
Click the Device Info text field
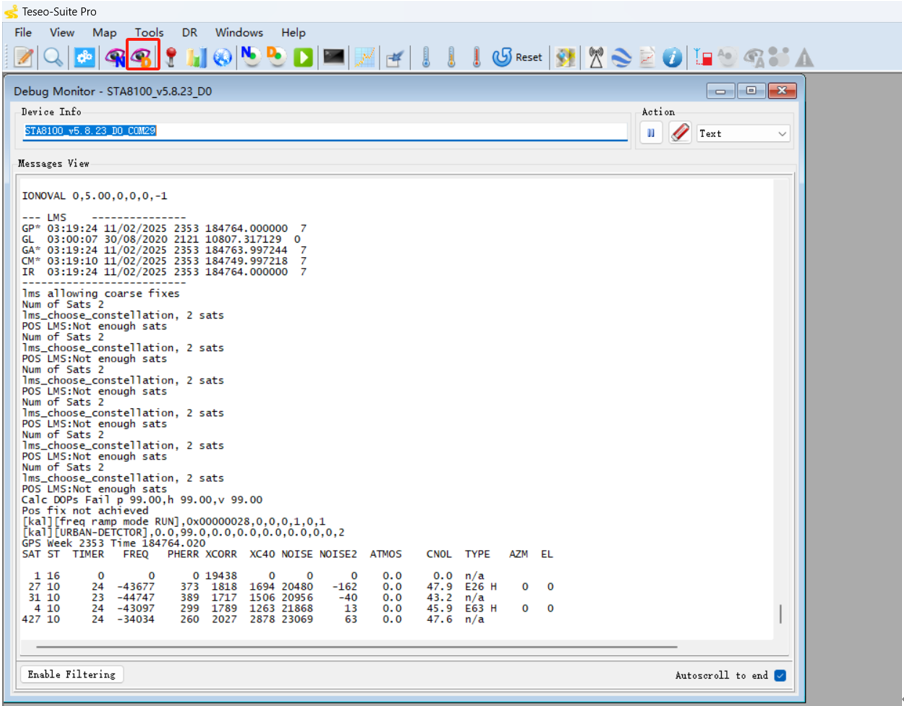coord(325,131)
